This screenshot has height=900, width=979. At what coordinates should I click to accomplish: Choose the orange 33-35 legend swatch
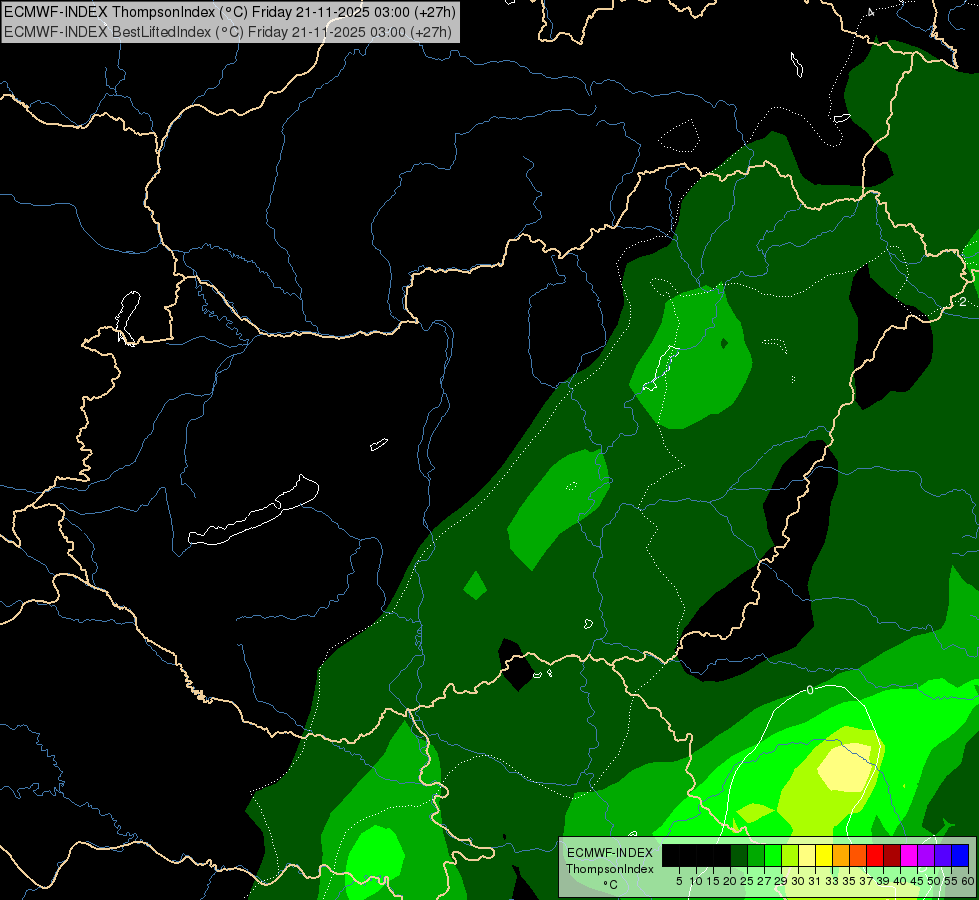[x=841, y=856]
